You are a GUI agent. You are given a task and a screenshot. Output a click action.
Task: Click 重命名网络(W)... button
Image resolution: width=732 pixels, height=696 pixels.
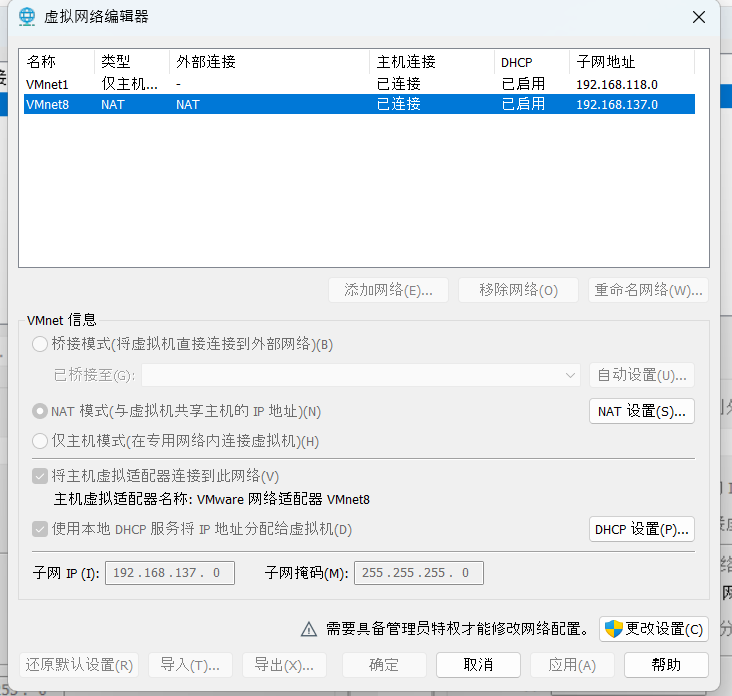click(648, 290)
